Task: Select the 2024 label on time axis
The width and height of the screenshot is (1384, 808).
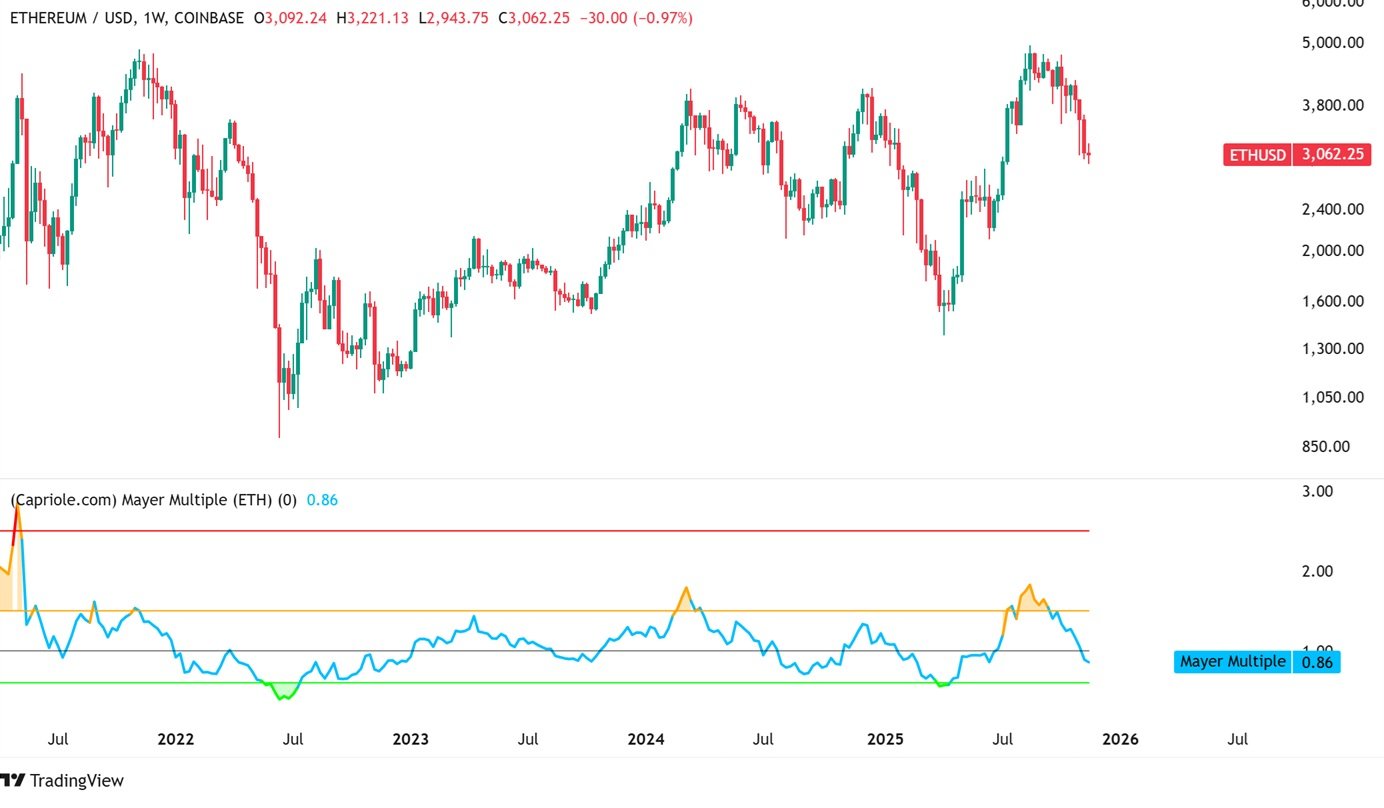Action: coord(646,739)
